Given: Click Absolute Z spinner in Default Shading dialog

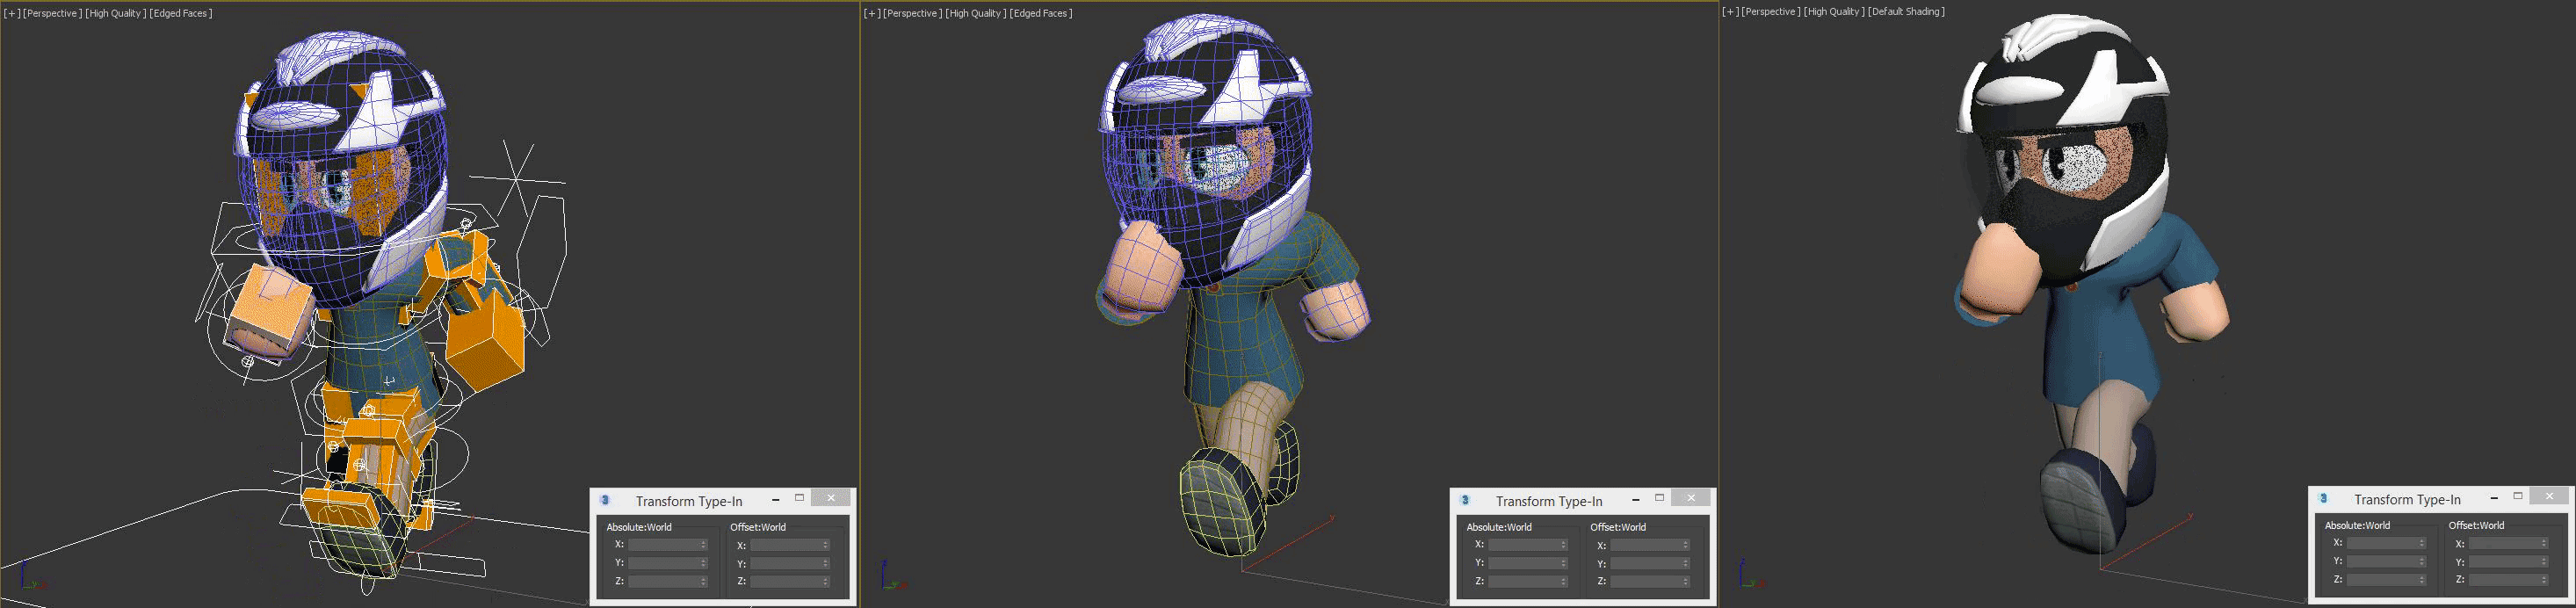Looking at the screenshot, I should (2422, 579).
